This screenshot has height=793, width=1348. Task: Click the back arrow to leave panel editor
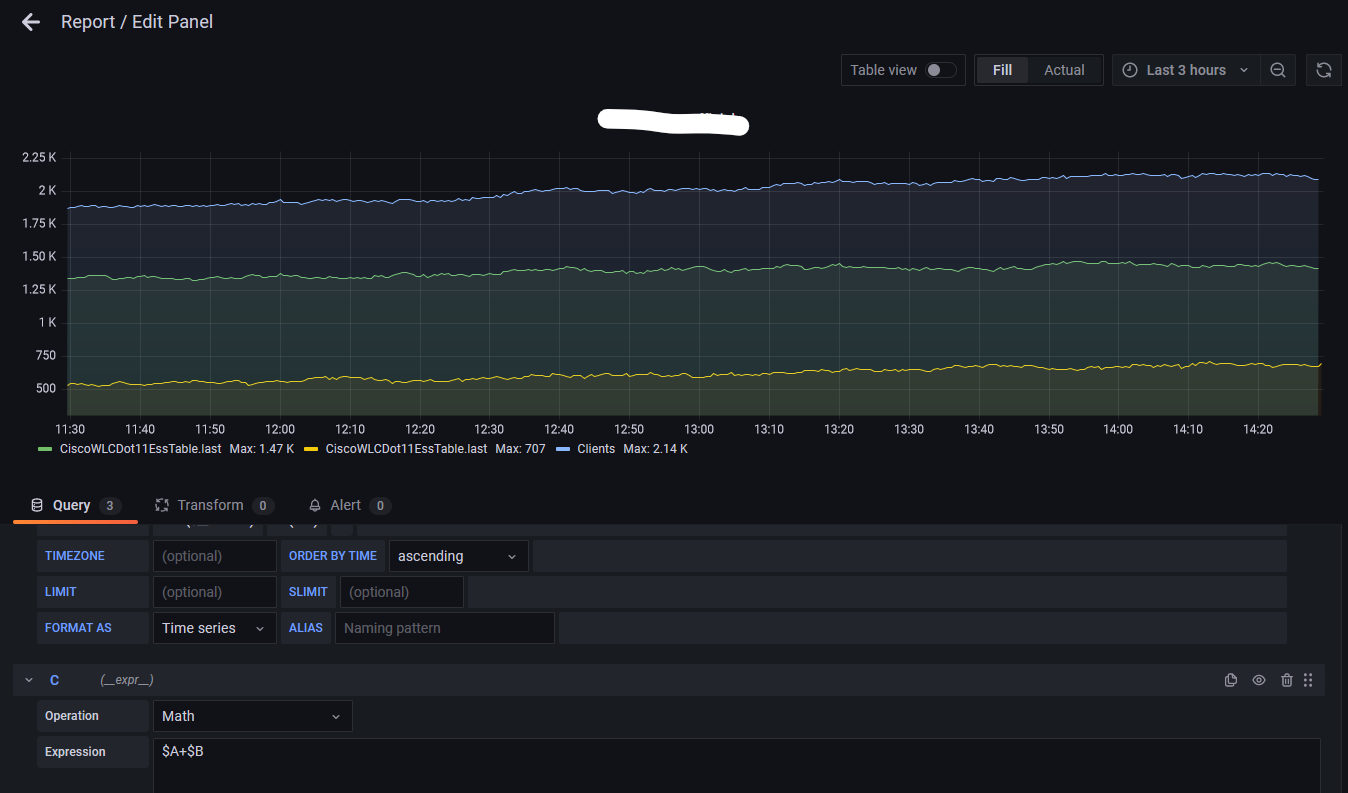[30, 22]
